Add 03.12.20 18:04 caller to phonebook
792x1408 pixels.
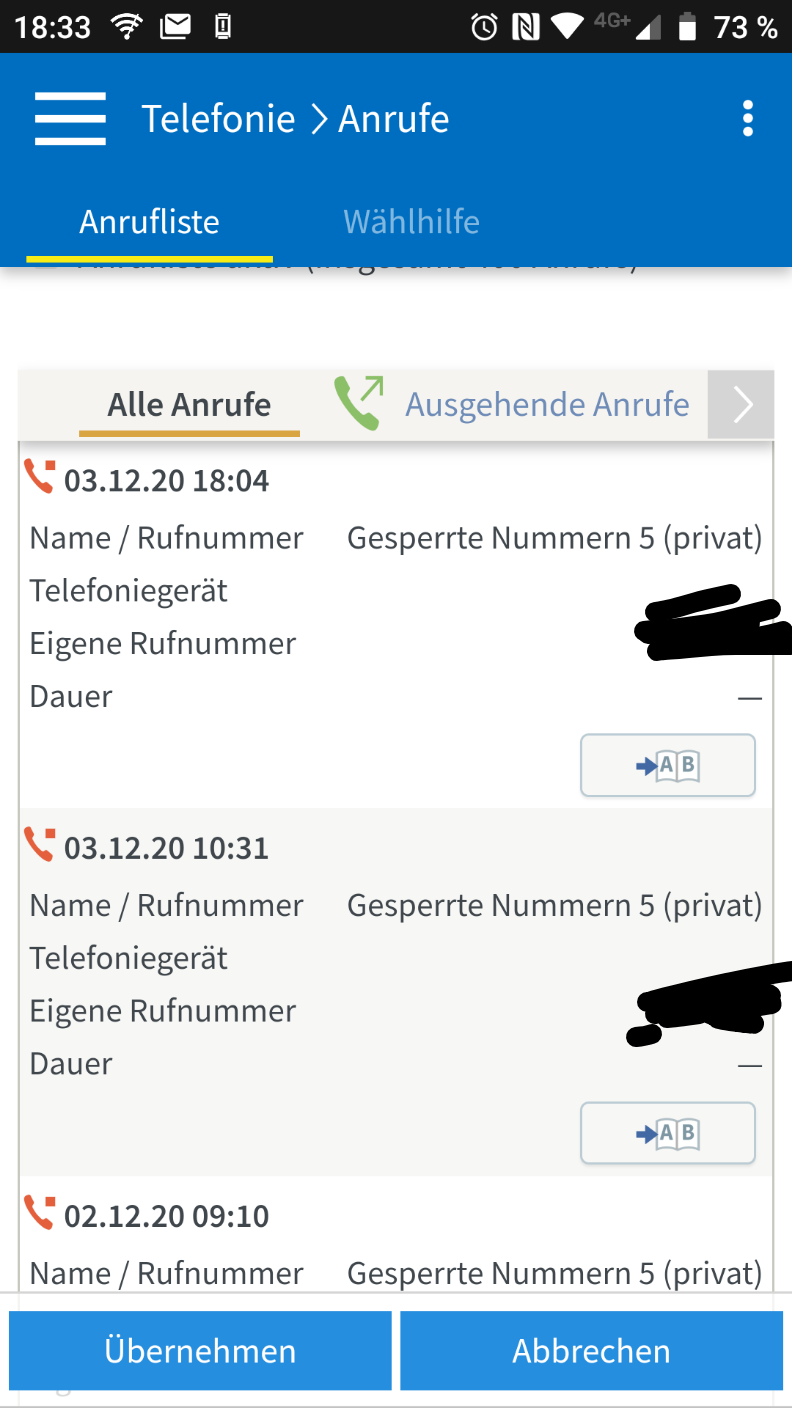pyautogui.click(x=667, y=766)
